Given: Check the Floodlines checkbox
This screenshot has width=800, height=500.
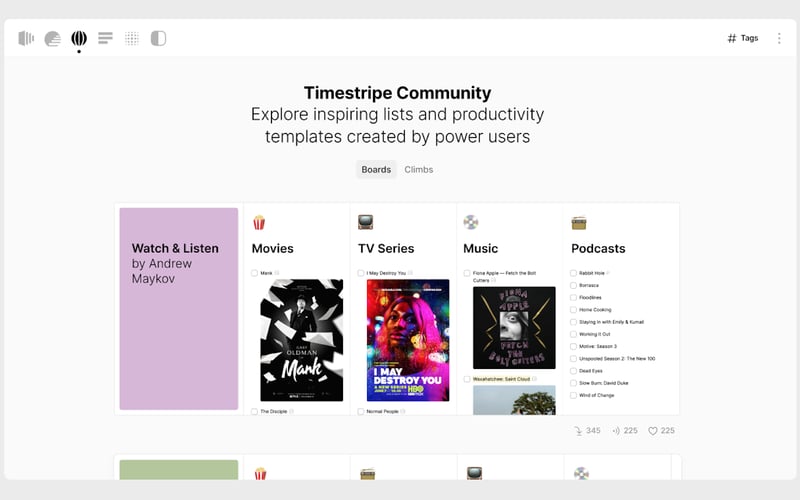Looking at the screenshot, I should pyautogui.click(x=573, y=297).
